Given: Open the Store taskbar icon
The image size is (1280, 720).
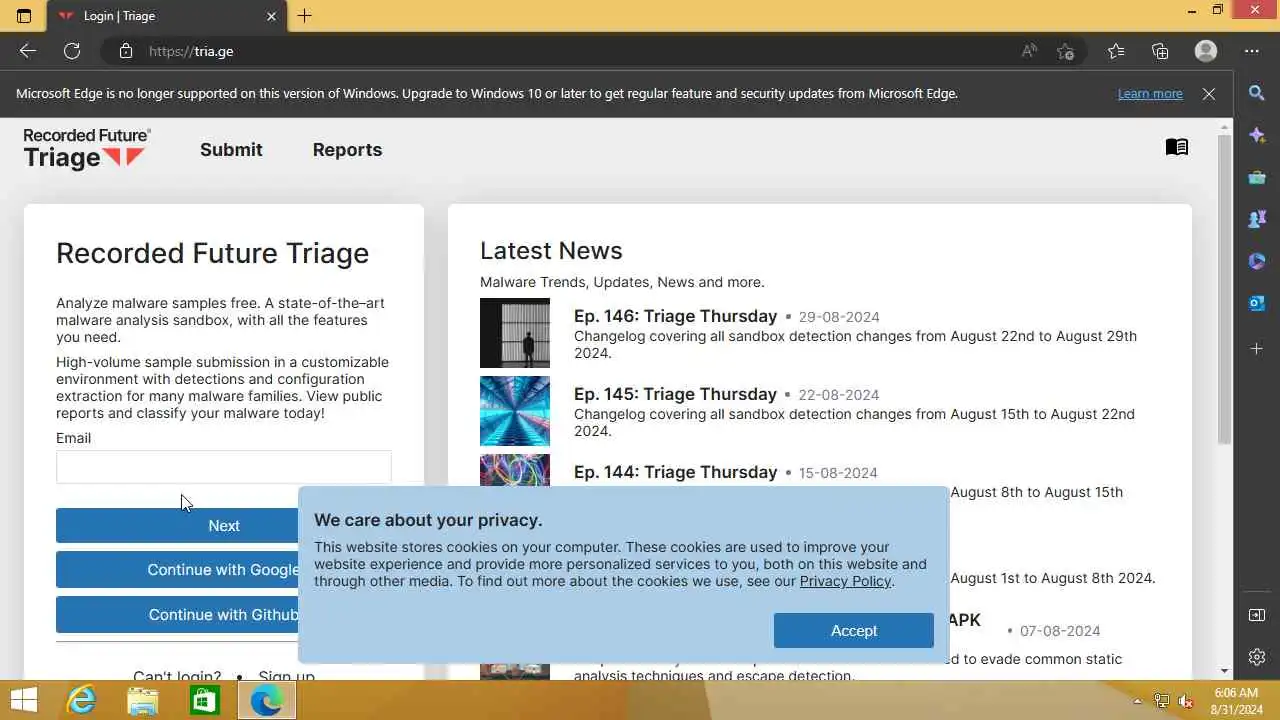Looking at the screenshot, I should pyautogui.click(x=204, y=701).
